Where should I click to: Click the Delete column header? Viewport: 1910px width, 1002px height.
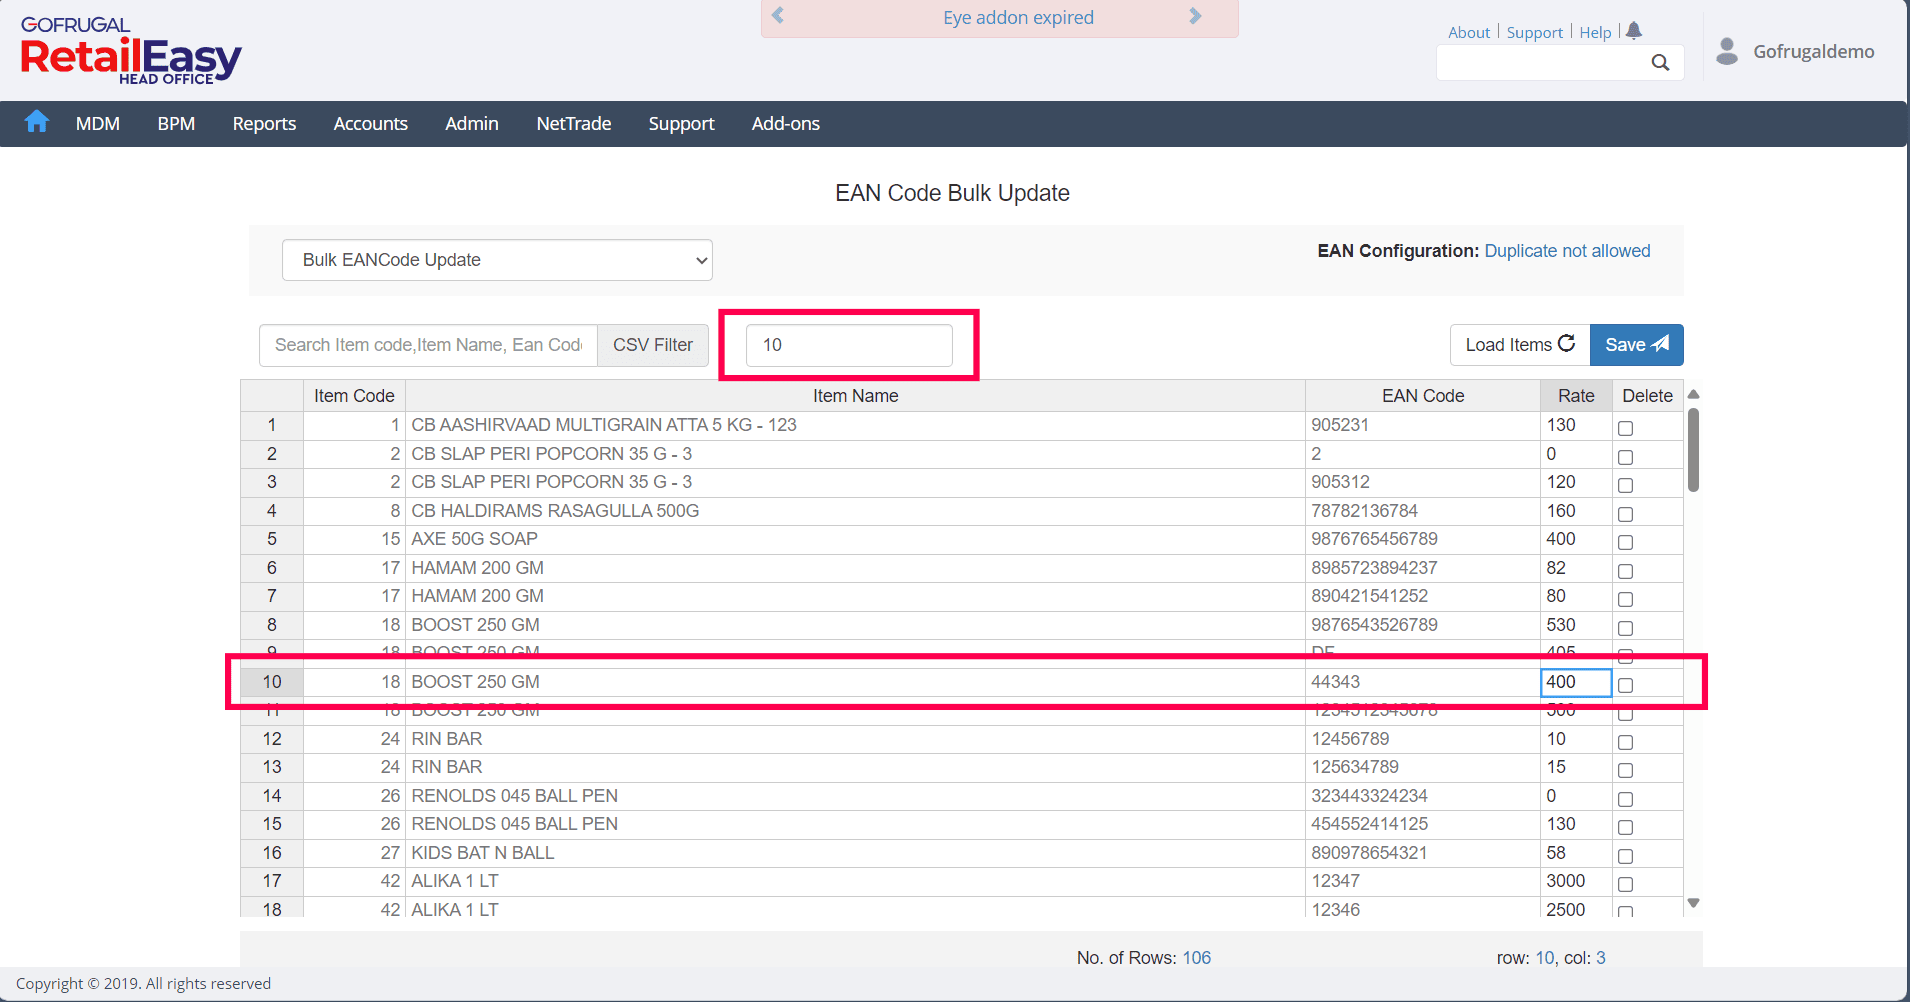tap(1648, 396)
